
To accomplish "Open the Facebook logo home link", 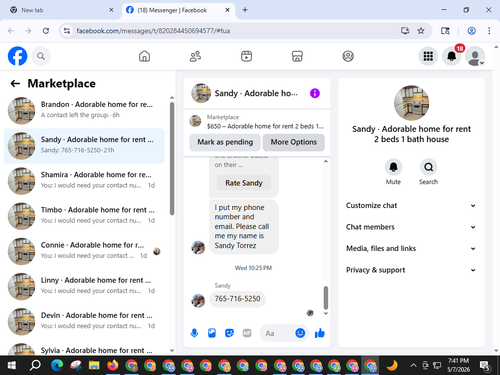I will [17, 56].
